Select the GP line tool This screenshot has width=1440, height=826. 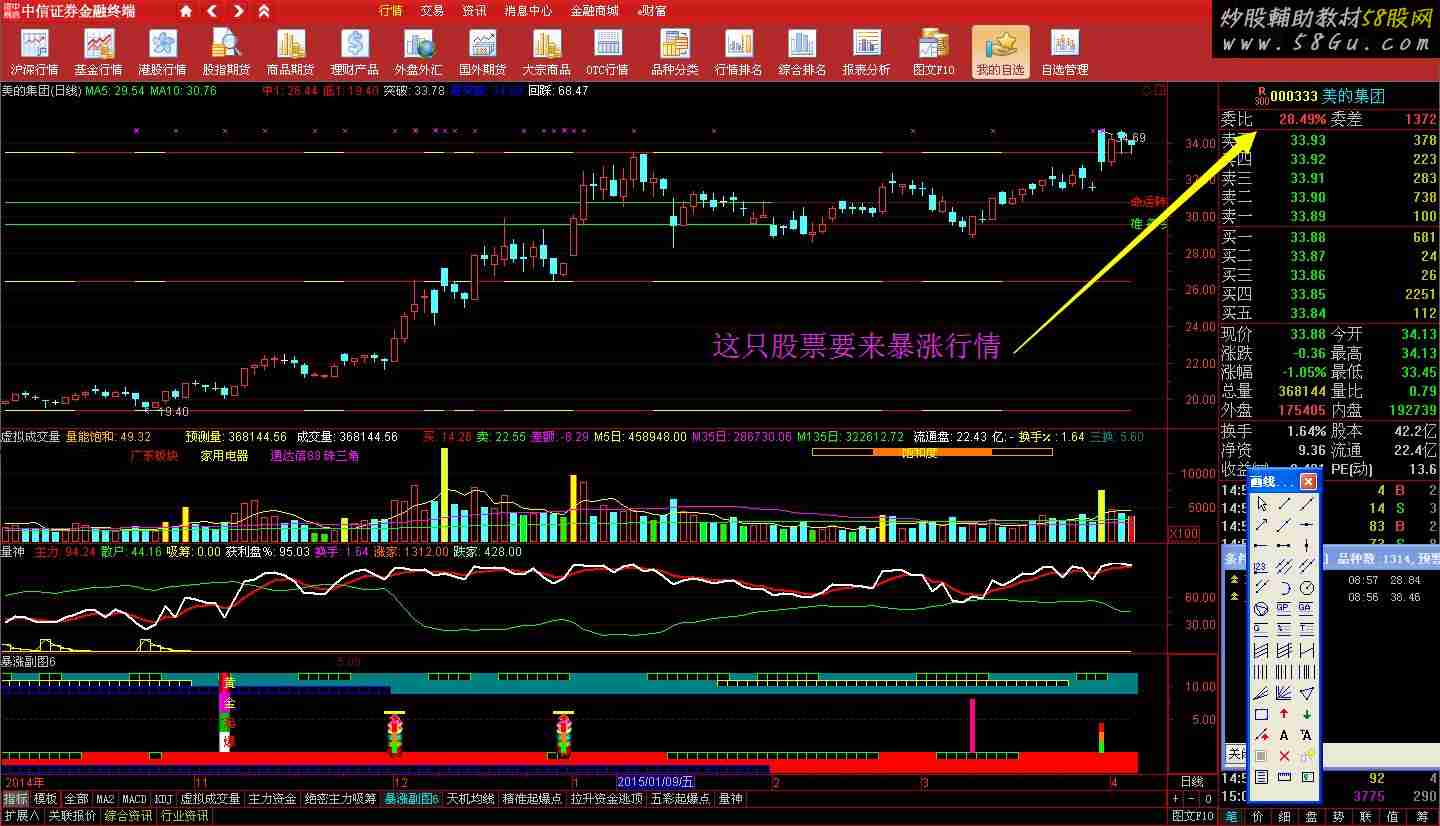pyautogui.click(x=1284, y=609)
